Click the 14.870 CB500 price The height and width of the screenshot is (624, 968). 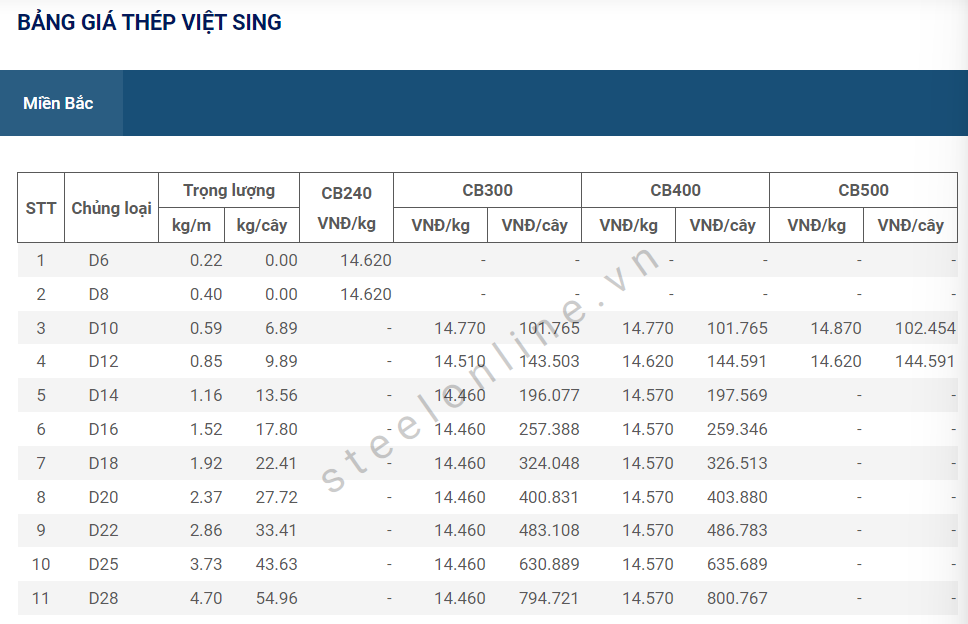836,328
